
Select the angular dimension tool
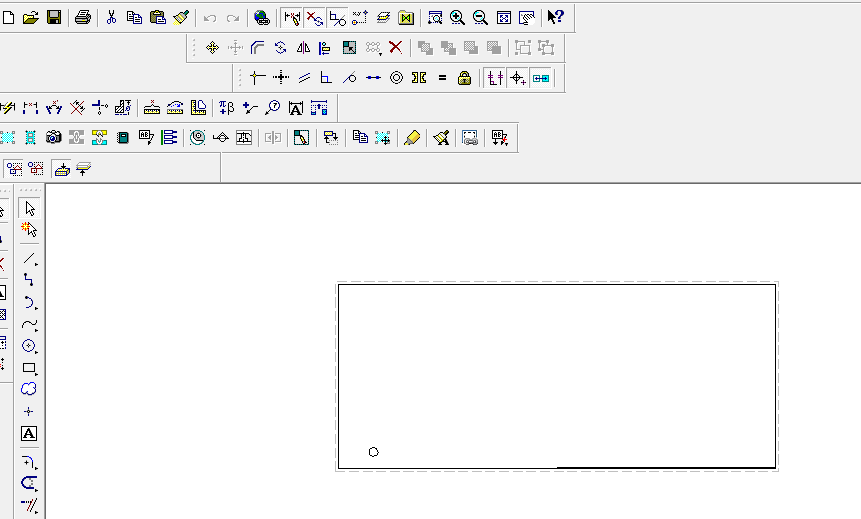point(54,108)
